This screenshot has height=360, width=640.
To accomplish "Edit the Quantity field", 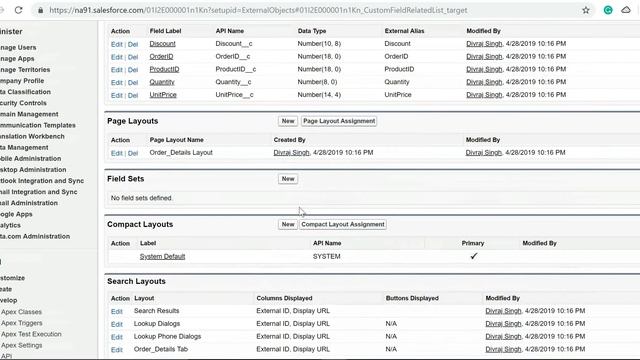I will (116, 82).
